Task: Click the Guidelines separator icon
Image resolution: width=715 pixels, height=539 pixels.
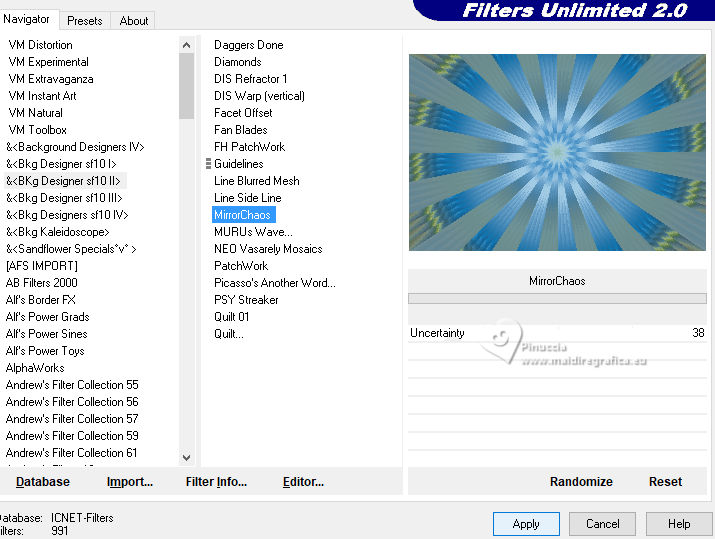Action: [208, 164]
